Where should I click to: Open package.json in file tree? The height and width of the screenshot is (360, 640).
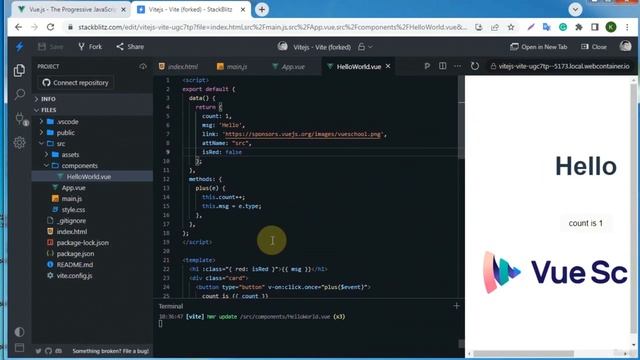tap(92, 254)
